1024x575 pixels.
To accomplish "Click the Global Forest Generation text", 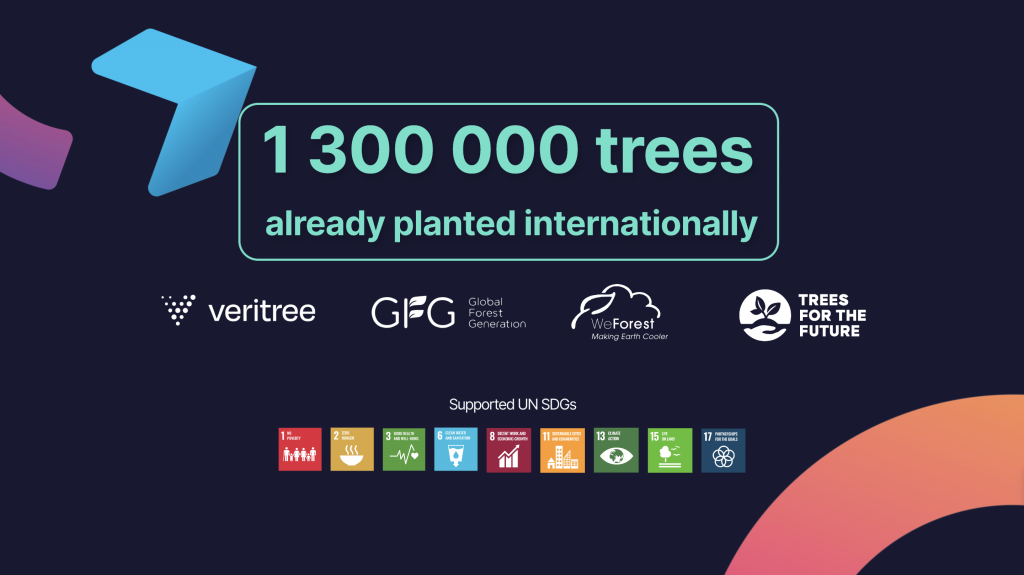I will (x=497, y=313).
